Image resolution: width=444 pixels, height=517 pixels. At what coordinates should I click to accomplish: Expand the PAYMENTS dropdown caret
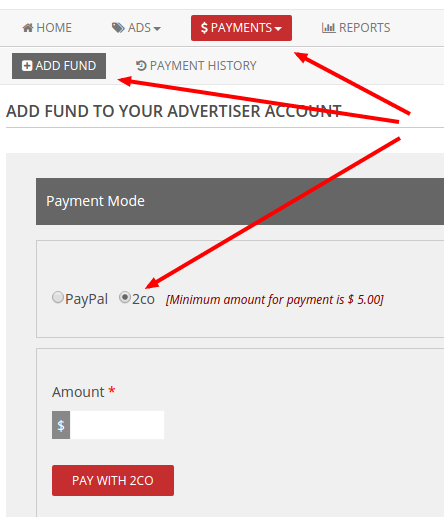(278, 29)
